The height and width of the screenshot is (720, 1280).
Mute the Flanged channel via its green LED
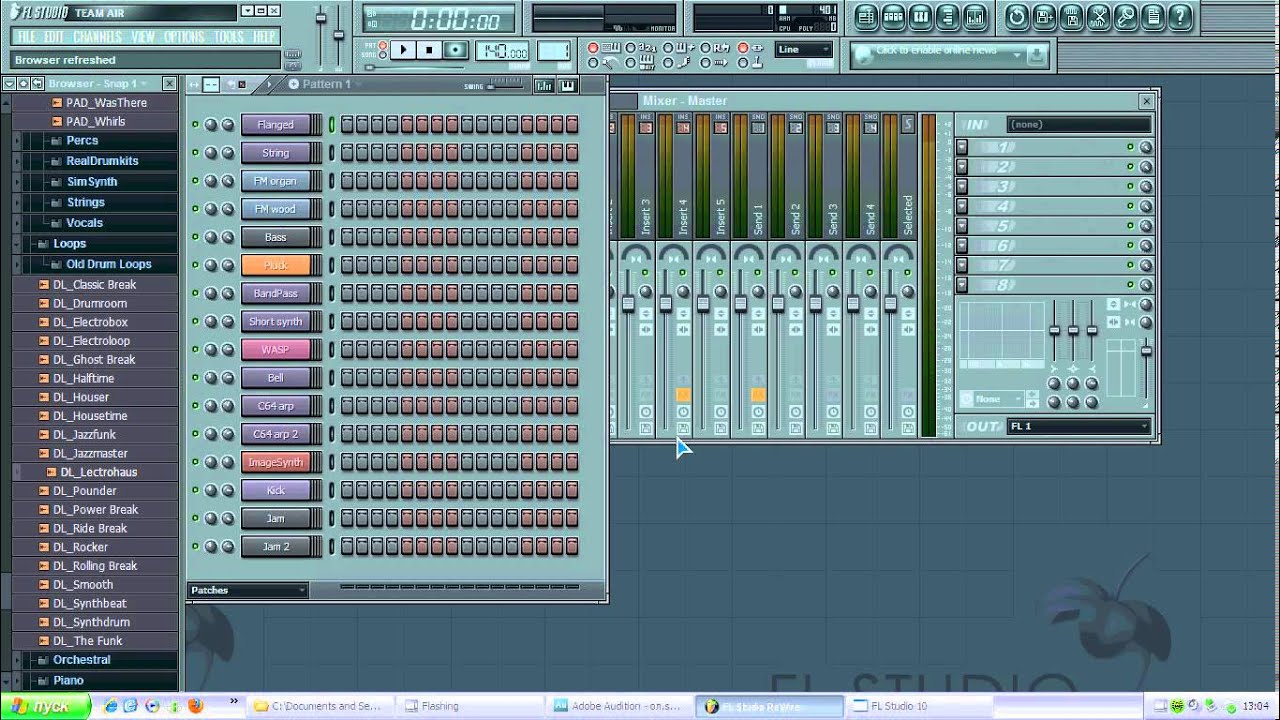195,125
